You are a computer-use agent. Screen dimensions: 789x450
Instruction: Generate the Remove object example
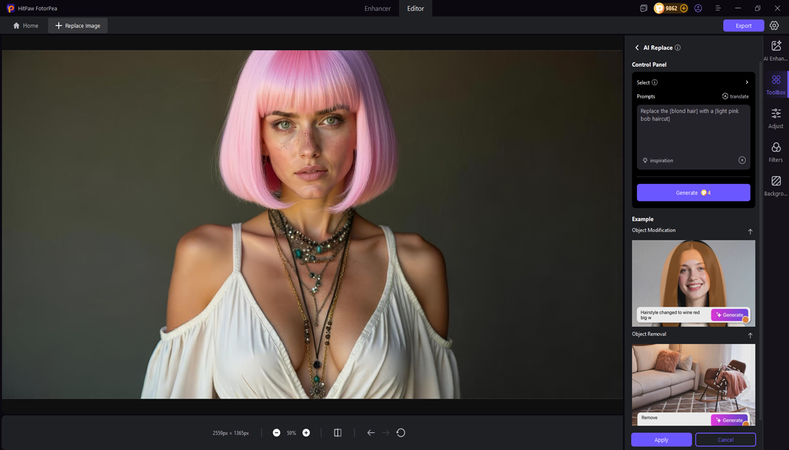pyautogui.click(x=730, y=420)
